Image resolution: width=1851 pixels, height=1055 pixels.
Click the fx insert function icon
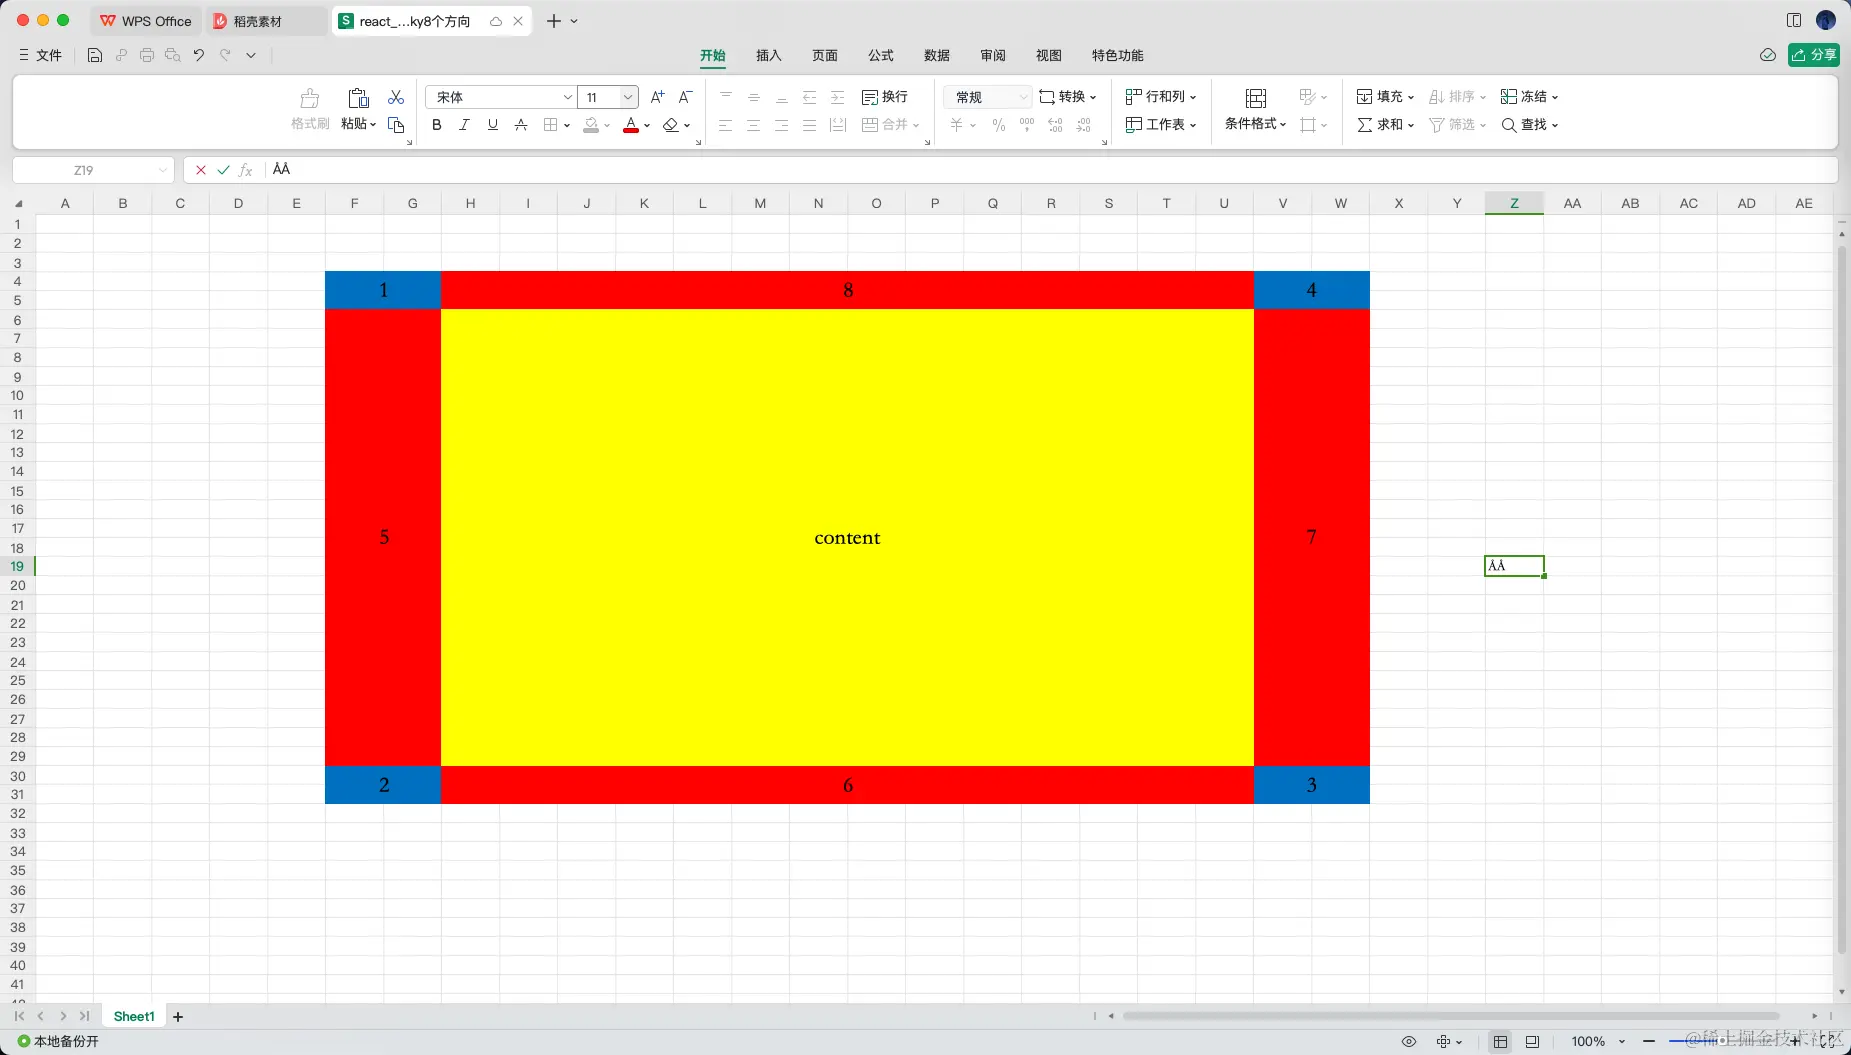246,170
